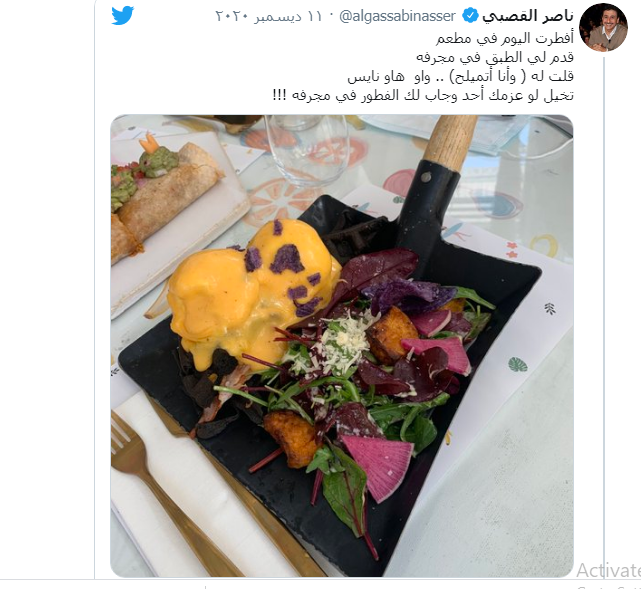Click the Activate Windows watermark text
The height and width of the screenshot is (589, 641).
[x=608, y=570]
